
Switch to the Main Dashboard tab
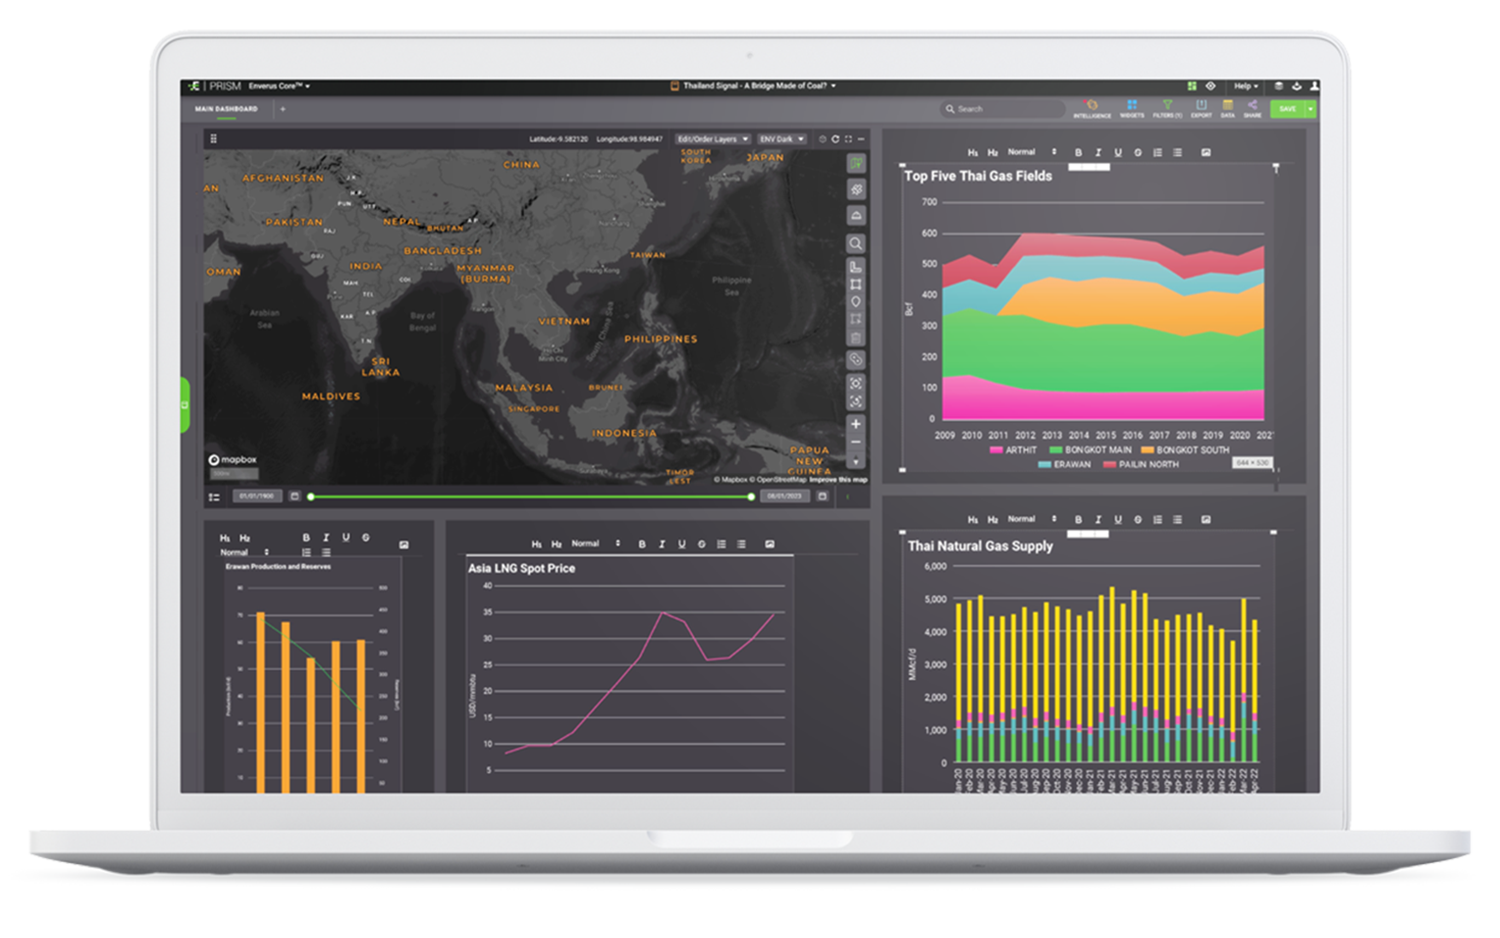pyautogui.click(x=226, y=109)
